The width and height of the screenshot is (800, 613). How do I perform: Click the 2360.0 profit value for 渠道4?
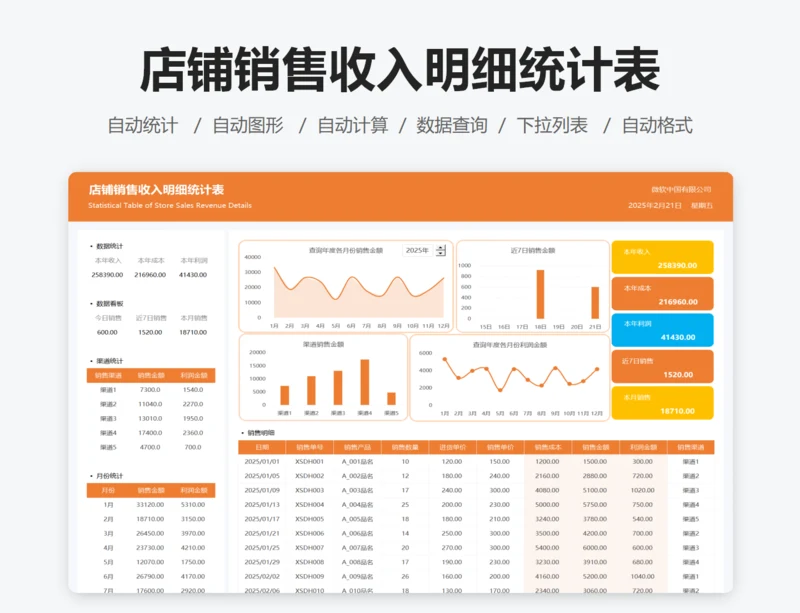193,432
